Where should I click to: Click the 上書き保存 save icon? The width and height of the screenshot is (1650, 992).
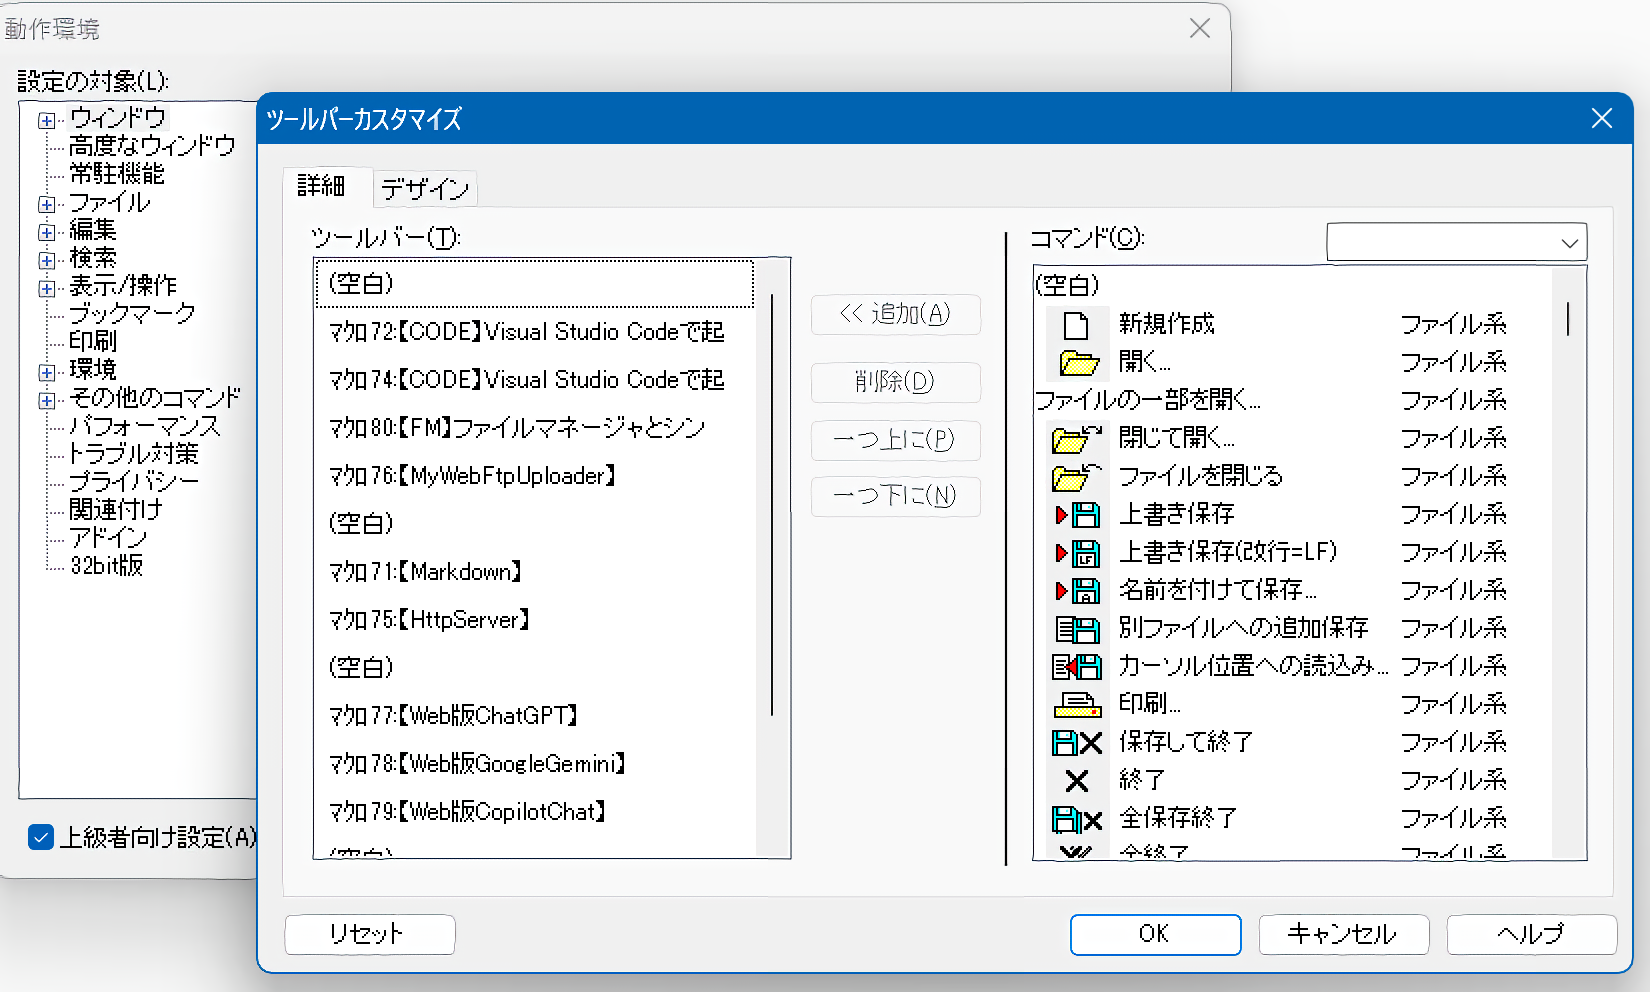click(x=1078, y=515)
